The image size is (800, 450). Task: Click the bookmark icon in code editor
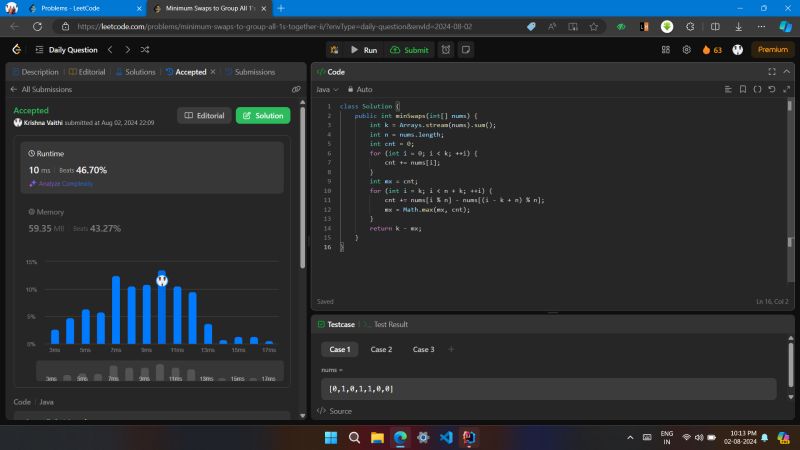(x=742, y=89)
